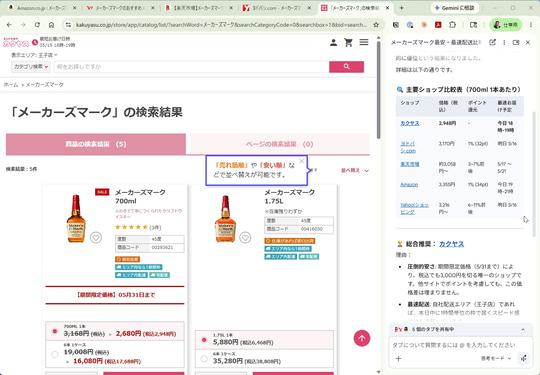Favorite the 1.75L product with heart icon

point(245,238)
